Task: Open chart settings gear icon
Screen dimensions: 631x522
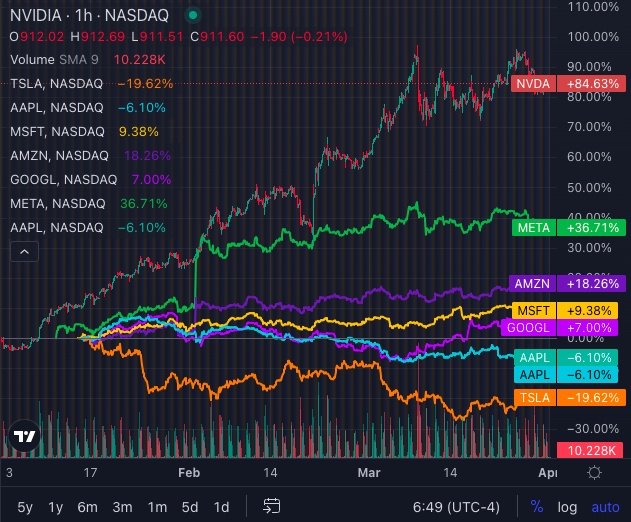Action: 594,472
